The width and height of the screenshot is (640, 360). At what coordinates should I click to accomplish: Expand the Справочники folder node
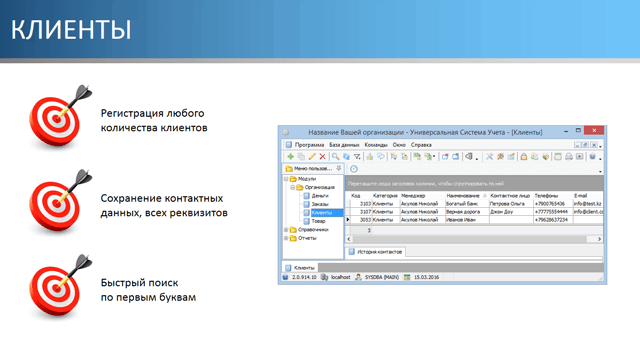[286, 230]
